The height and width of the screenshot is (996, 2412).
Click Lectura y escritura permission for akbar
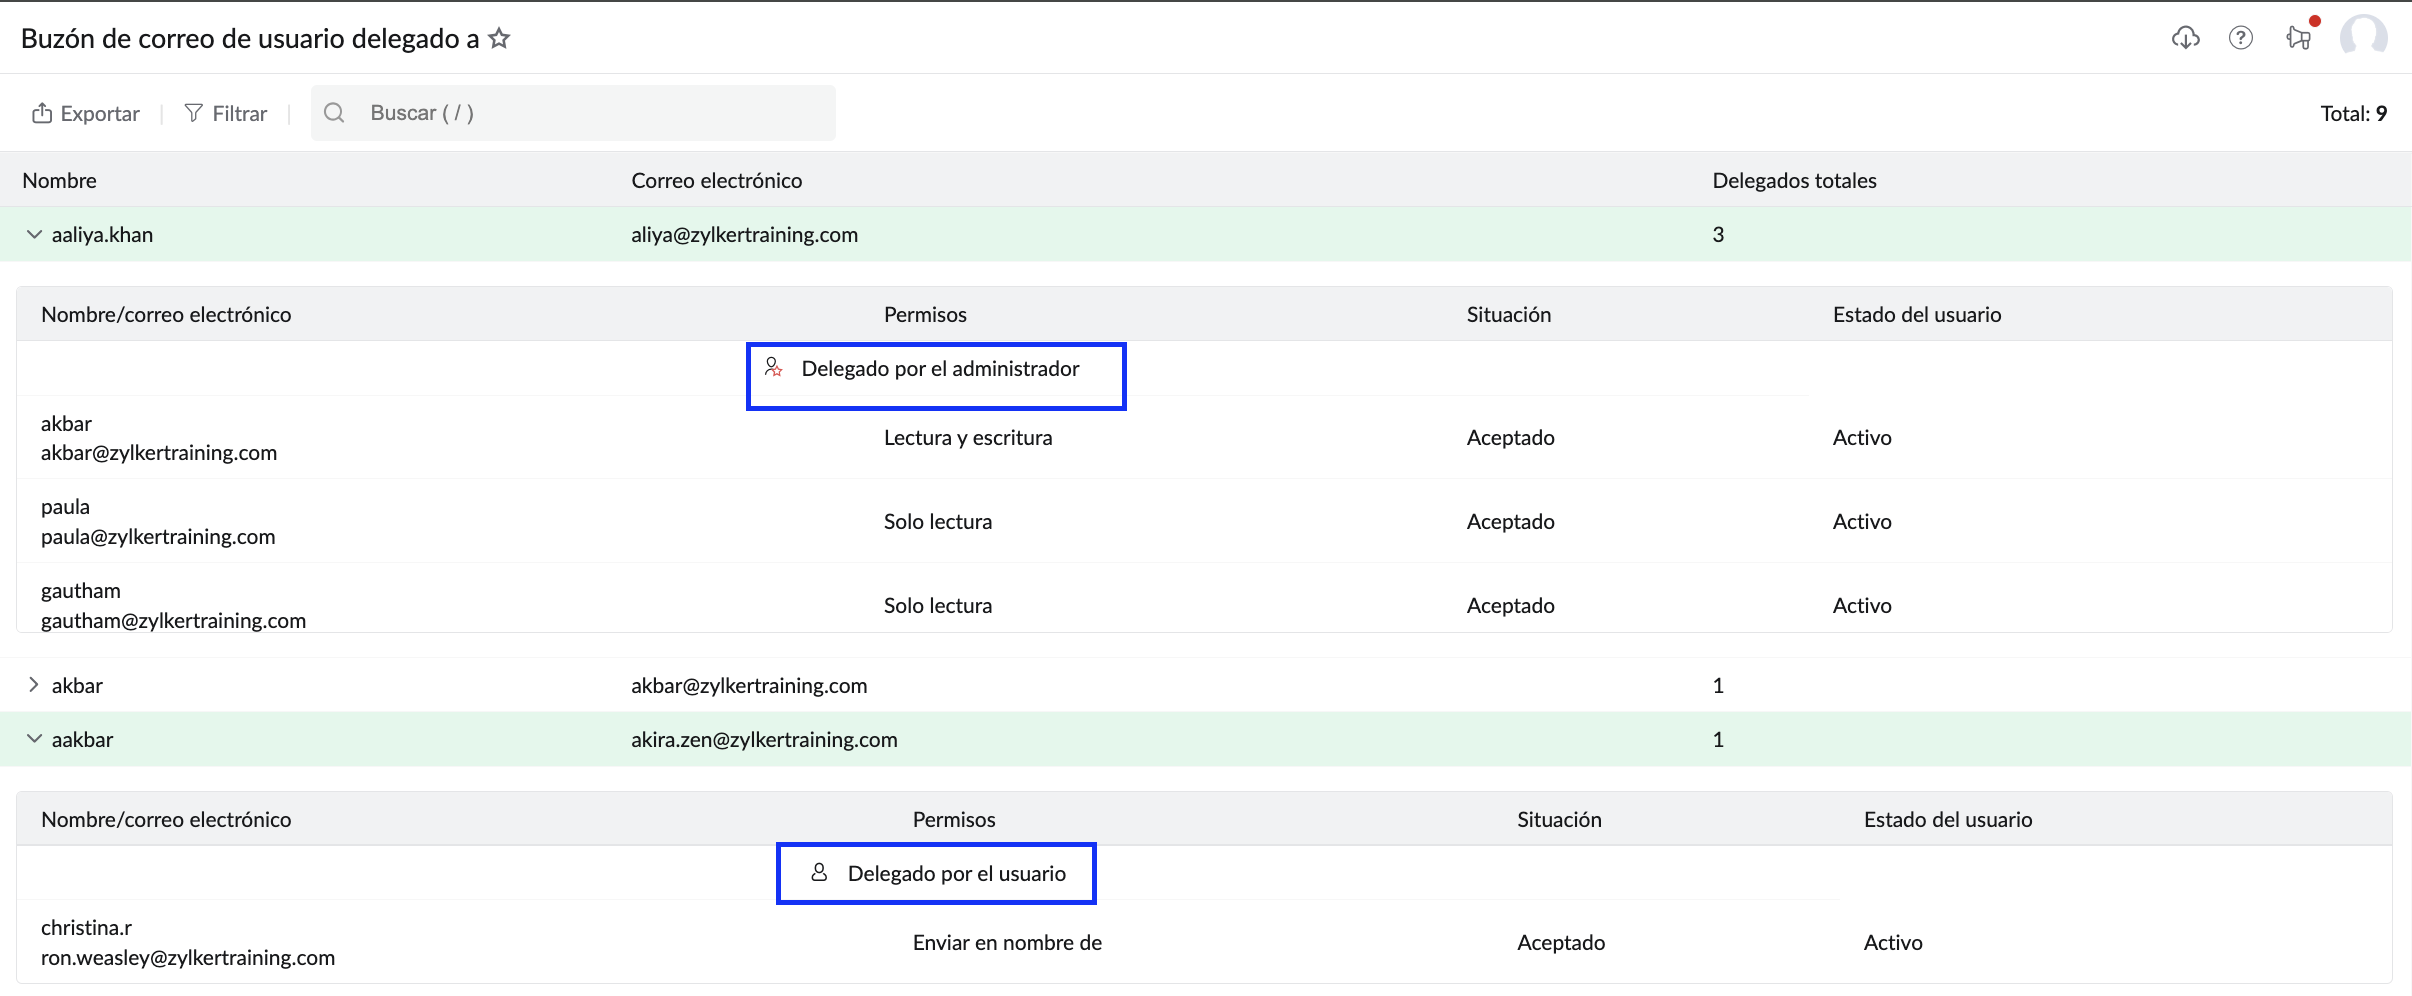tap(968, 438)
